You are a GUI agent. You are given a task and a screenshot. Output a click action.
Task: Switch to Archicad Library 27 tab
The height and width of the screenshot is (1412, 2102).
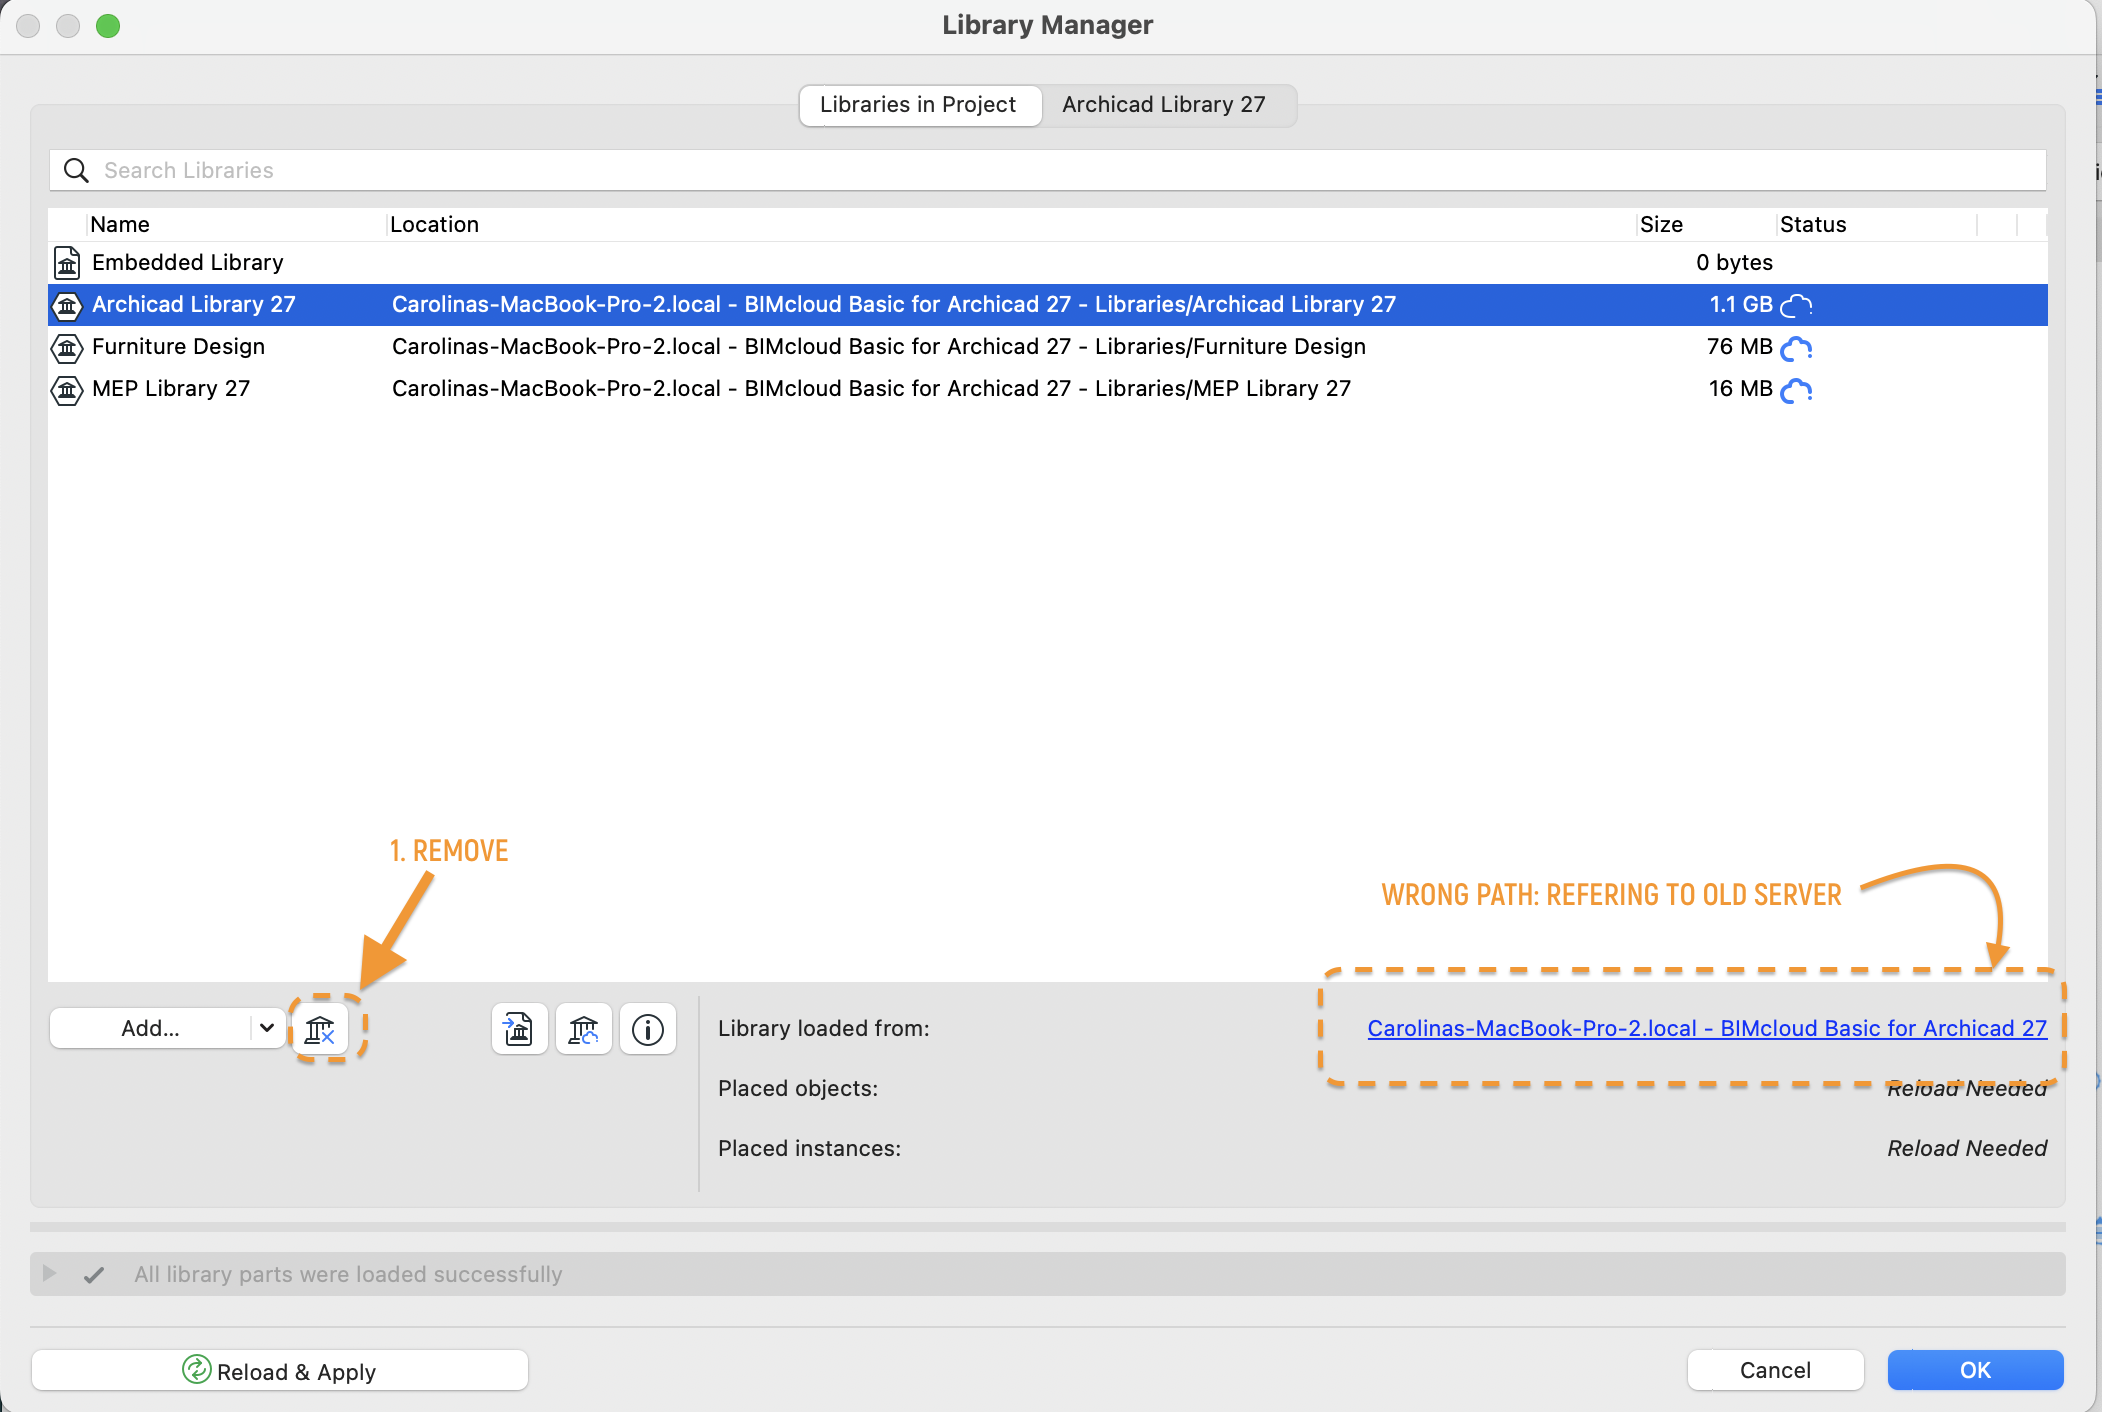pos(1163,105)
